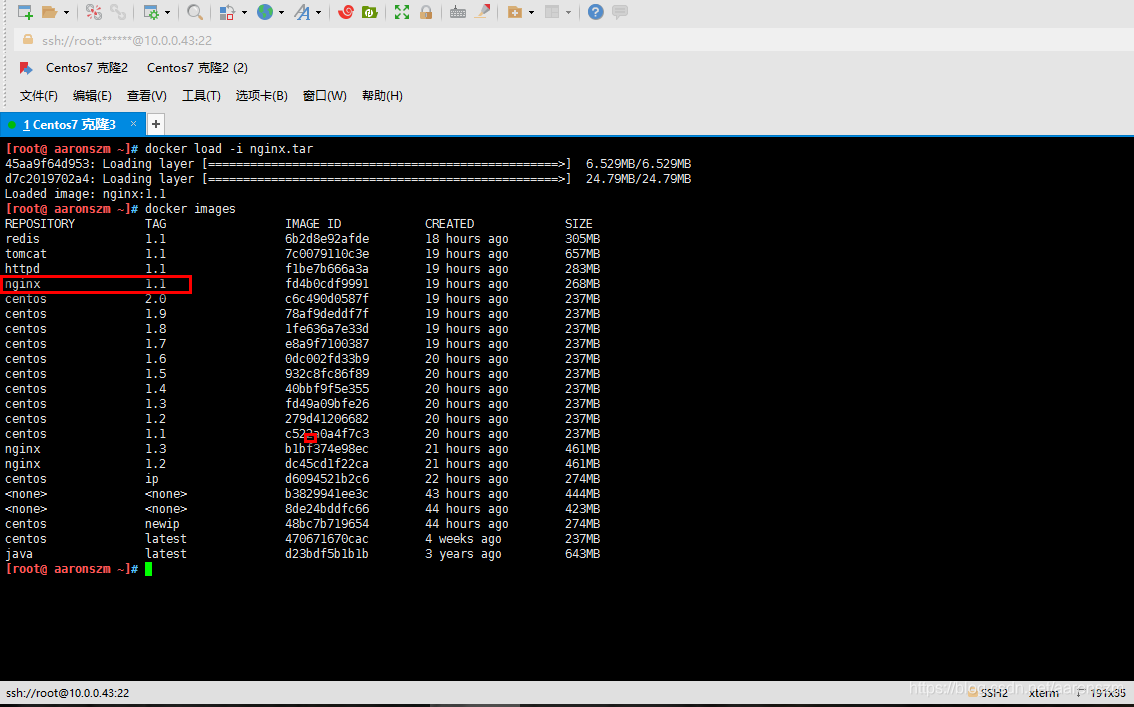
Task: Open the 窗口(W) menu
Action: [325, 95]
